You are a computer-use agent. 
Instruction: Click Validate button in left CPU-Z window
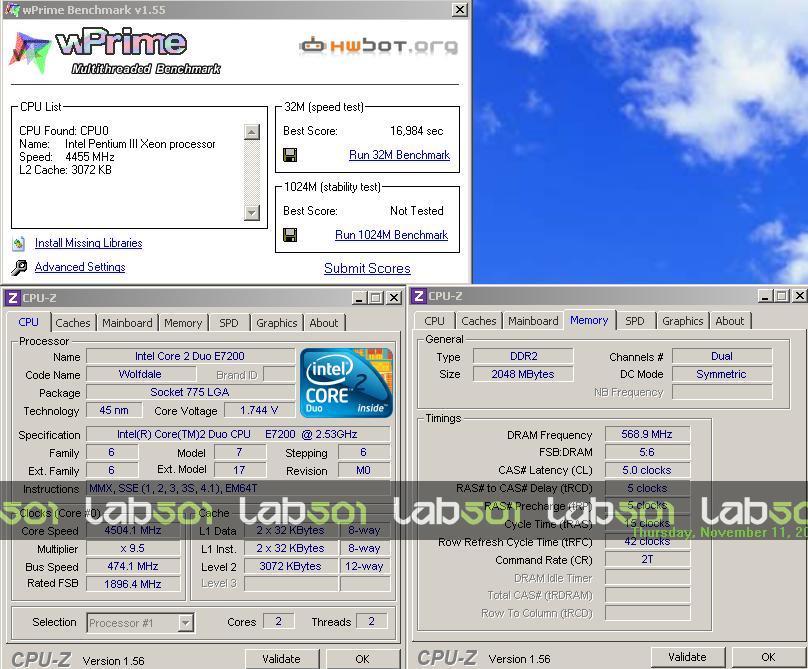[x=281, y=659]
